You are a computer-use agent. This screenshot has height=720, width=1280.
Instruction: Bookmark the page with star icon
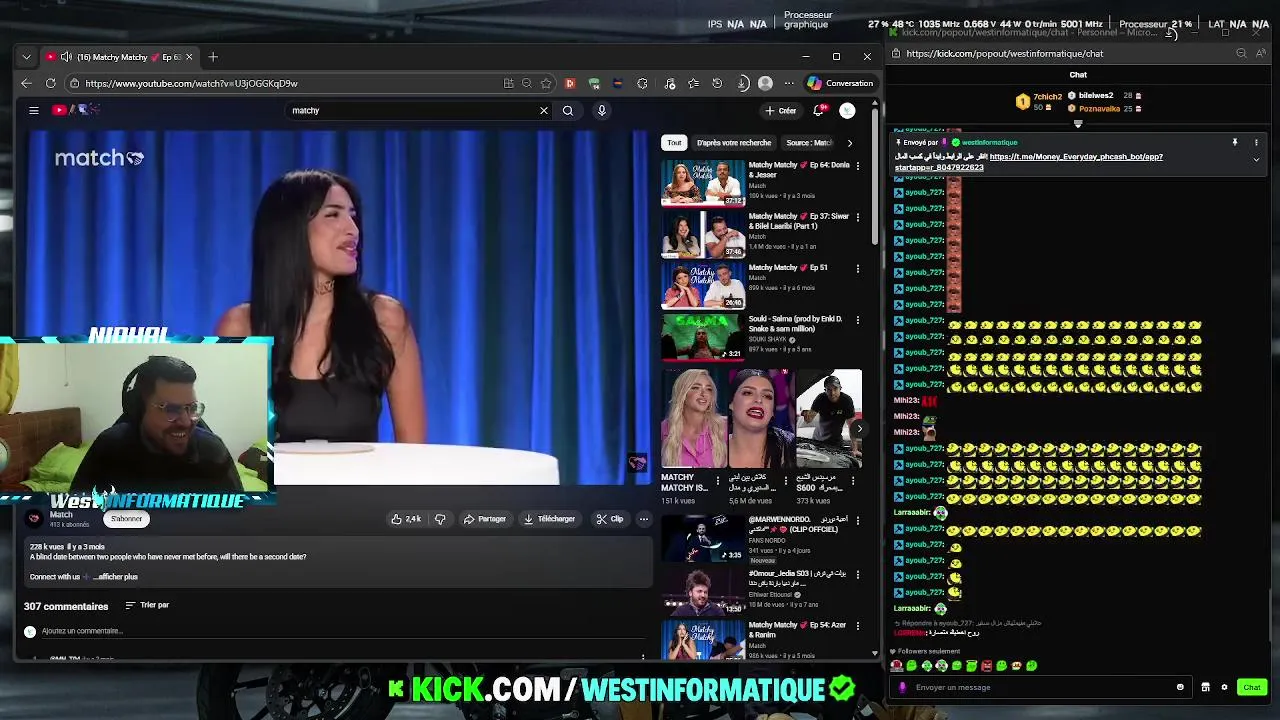coord(546,83)
